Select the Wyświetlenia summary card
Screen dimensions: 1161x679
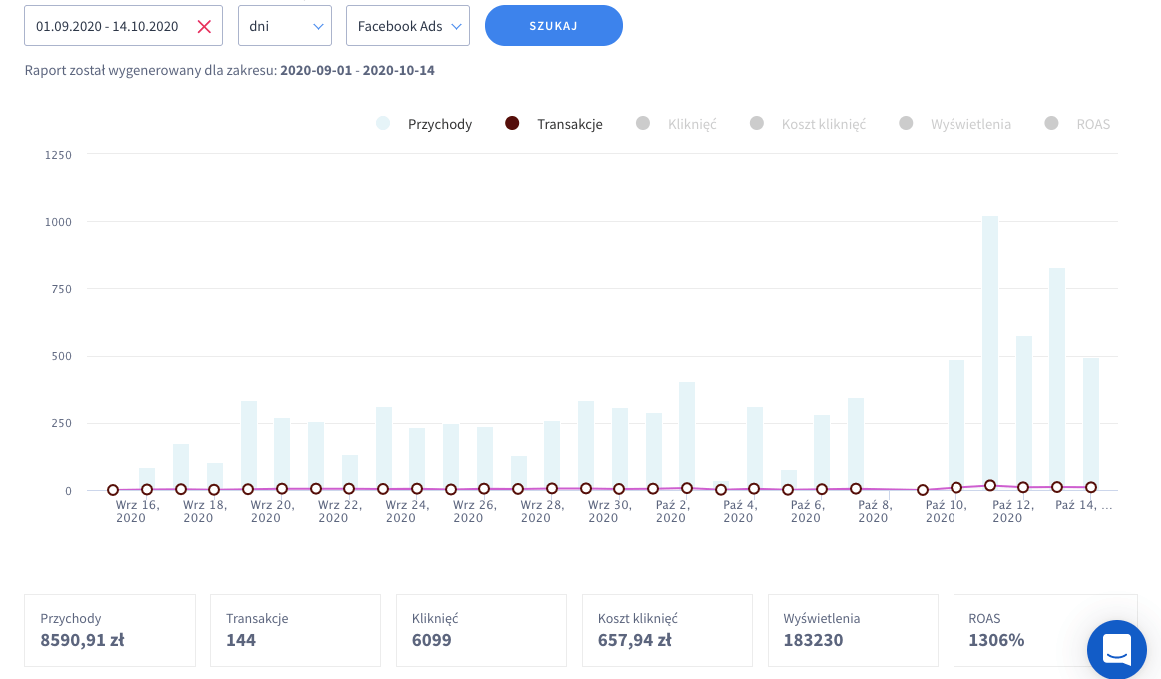[853, 630]
